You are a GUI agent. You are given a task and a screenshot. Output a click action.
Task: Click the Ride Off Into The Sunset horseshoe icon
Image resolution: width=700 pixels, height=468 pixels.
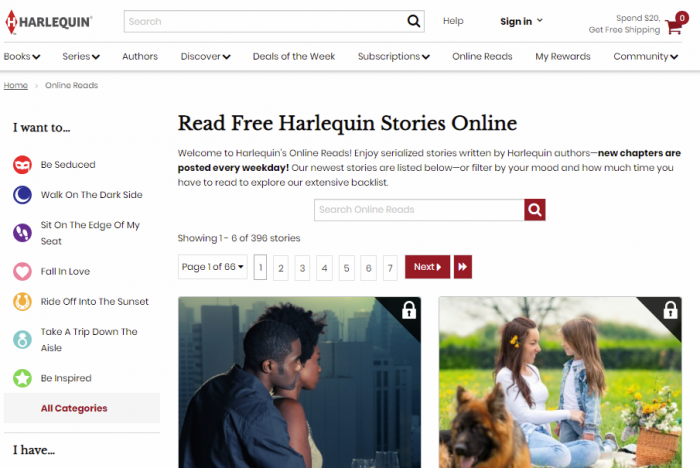(x=22, y=301)
